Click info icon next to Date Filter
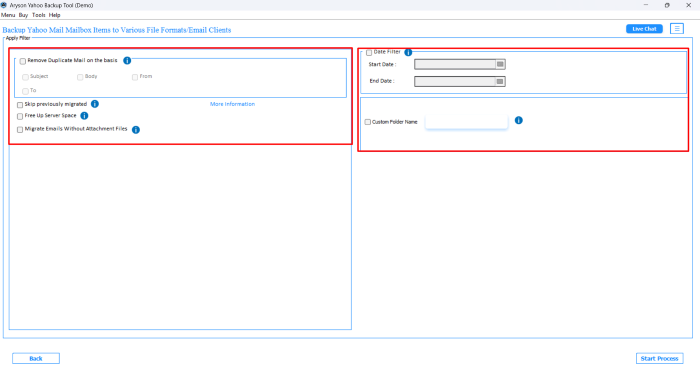The width and height of the screenshot is (700, 372). point(408,52)
